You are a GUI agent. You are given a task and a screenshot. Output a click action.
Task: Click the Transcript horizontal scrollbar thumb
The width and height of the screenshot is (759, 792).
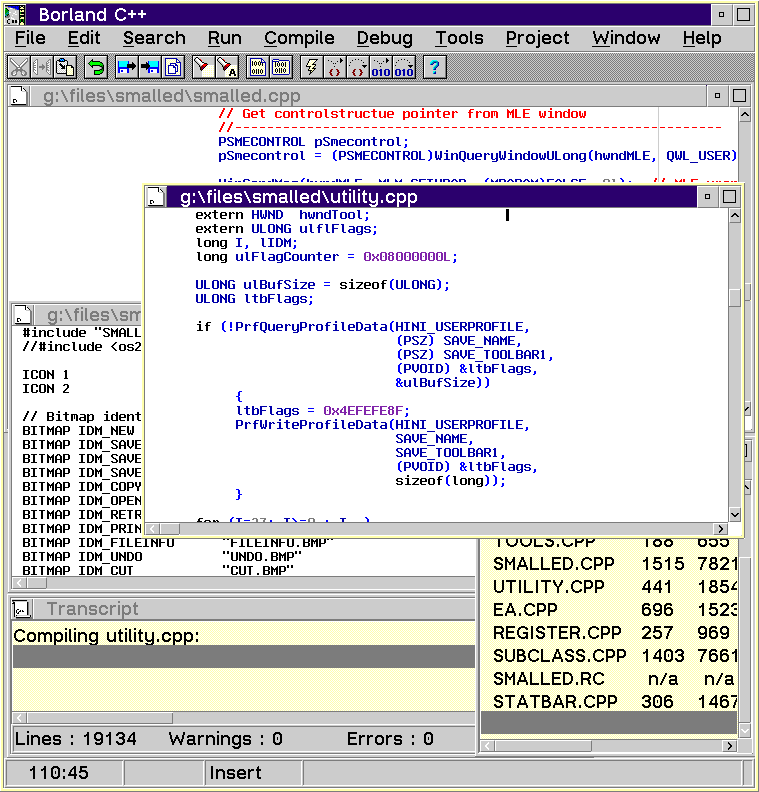100,718
